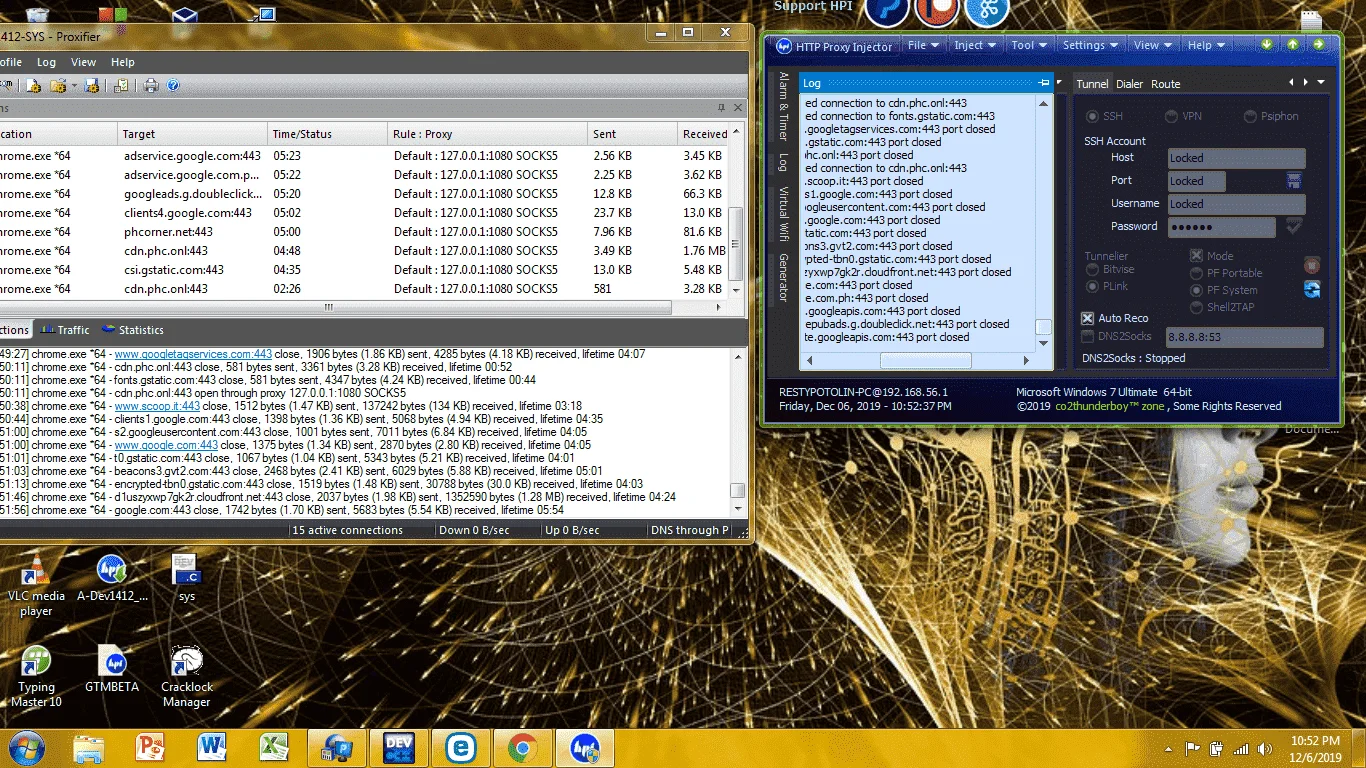Screen dimensions: 1366x768
Task: Click the floppy save icon beside Port field
Action: [x=1294, y=181]
